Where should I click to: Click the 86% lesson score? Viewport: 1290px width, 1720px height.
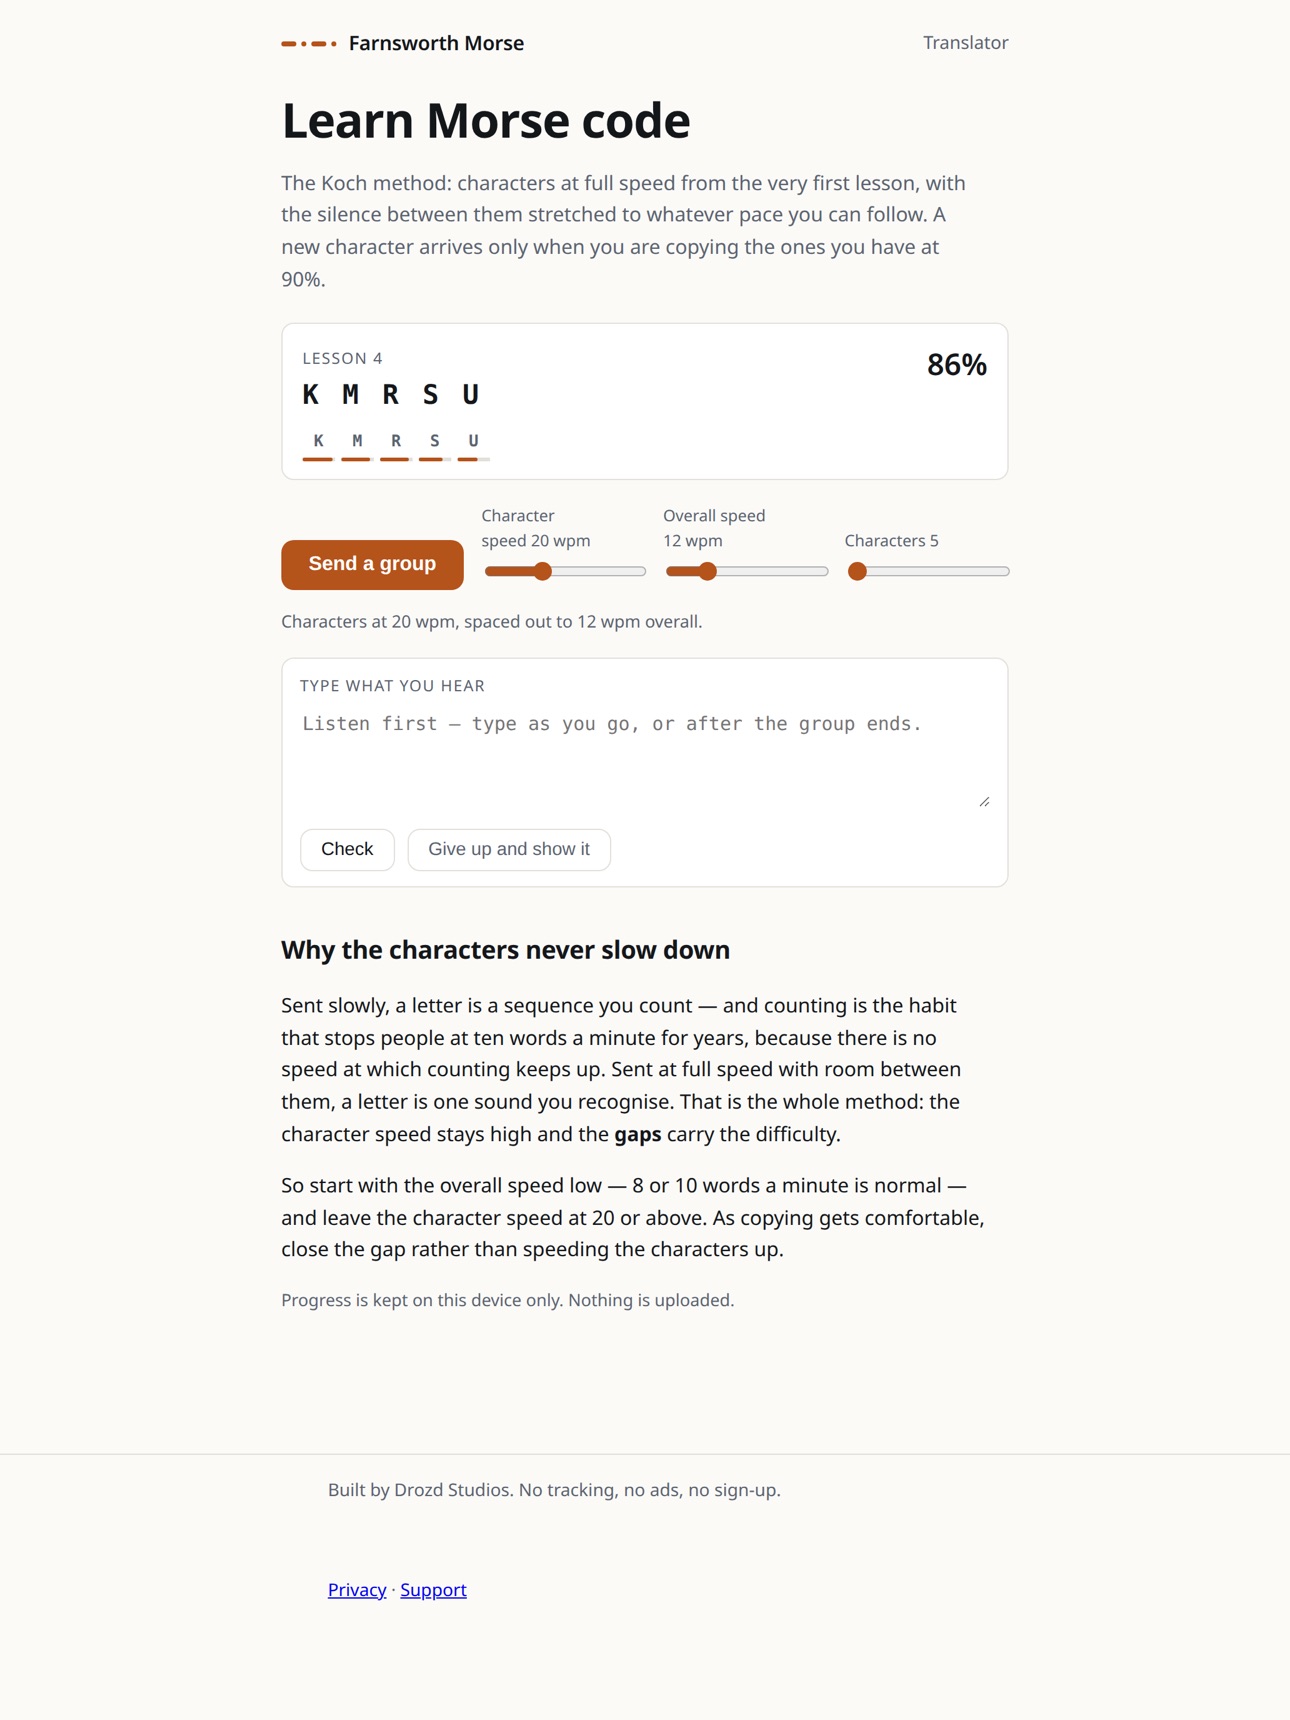956,365
